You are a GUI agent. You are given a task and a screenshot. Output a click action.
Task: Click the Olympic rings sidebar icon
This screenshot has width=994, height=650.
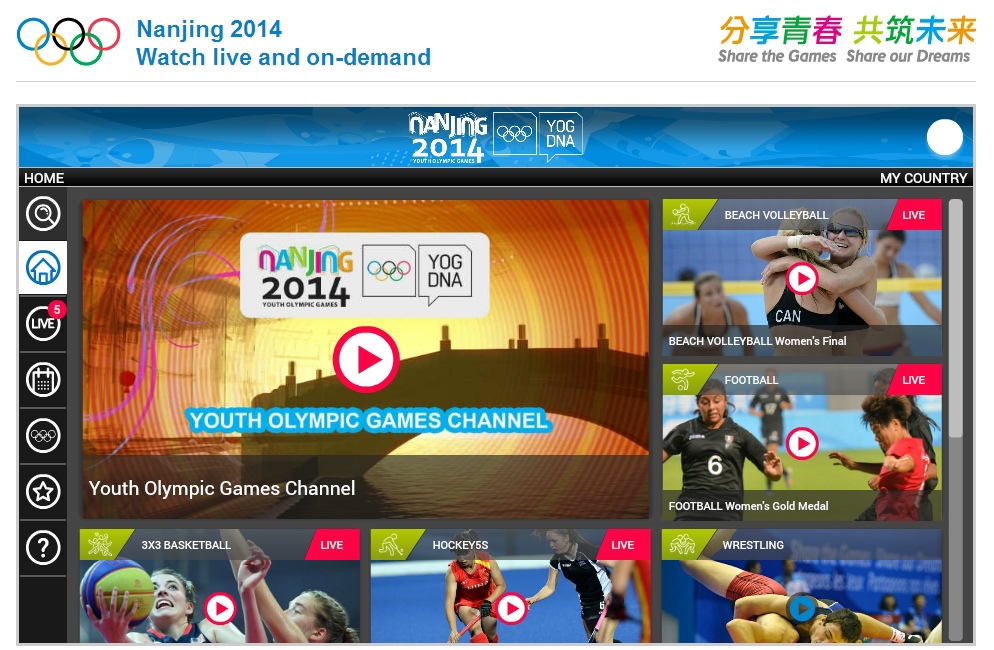click(x=43, y=436)
